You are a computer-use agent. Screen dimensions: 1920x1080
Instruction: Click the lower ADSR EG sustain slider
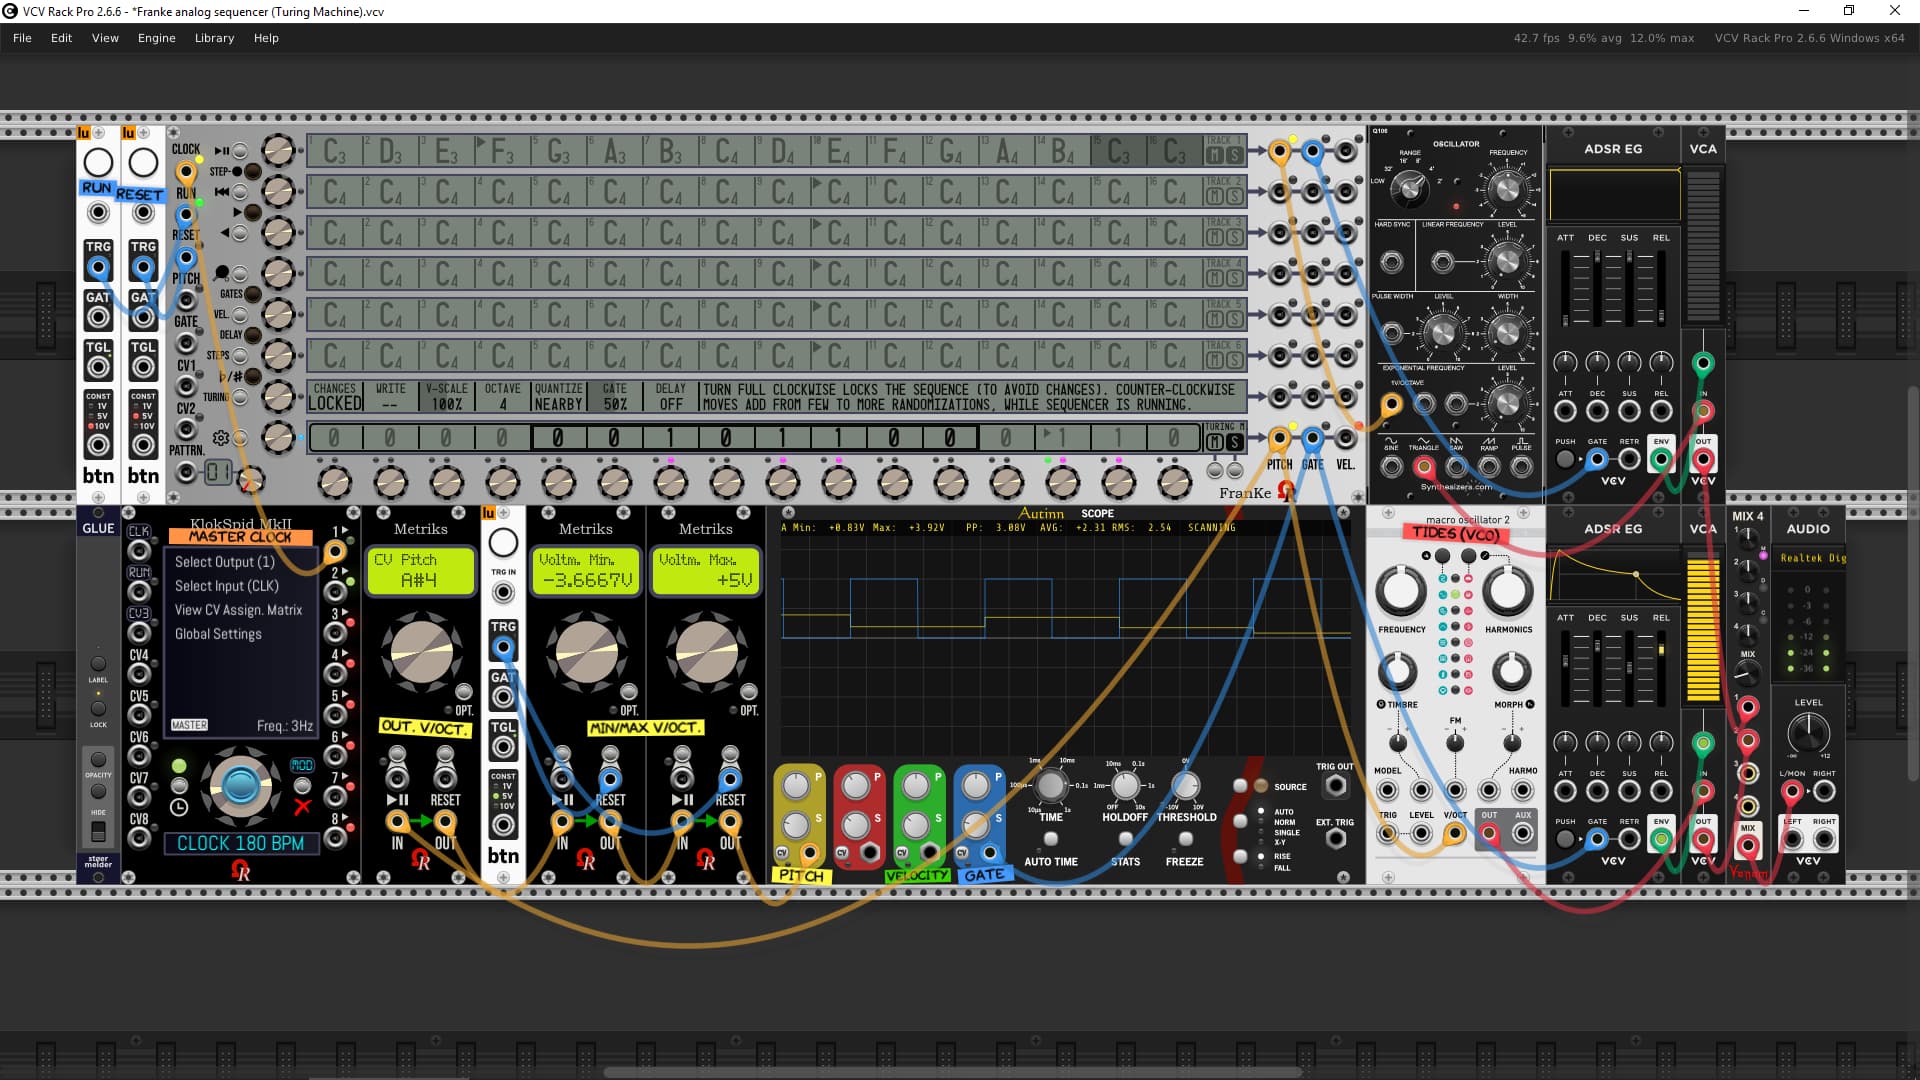click(1629, 668)
